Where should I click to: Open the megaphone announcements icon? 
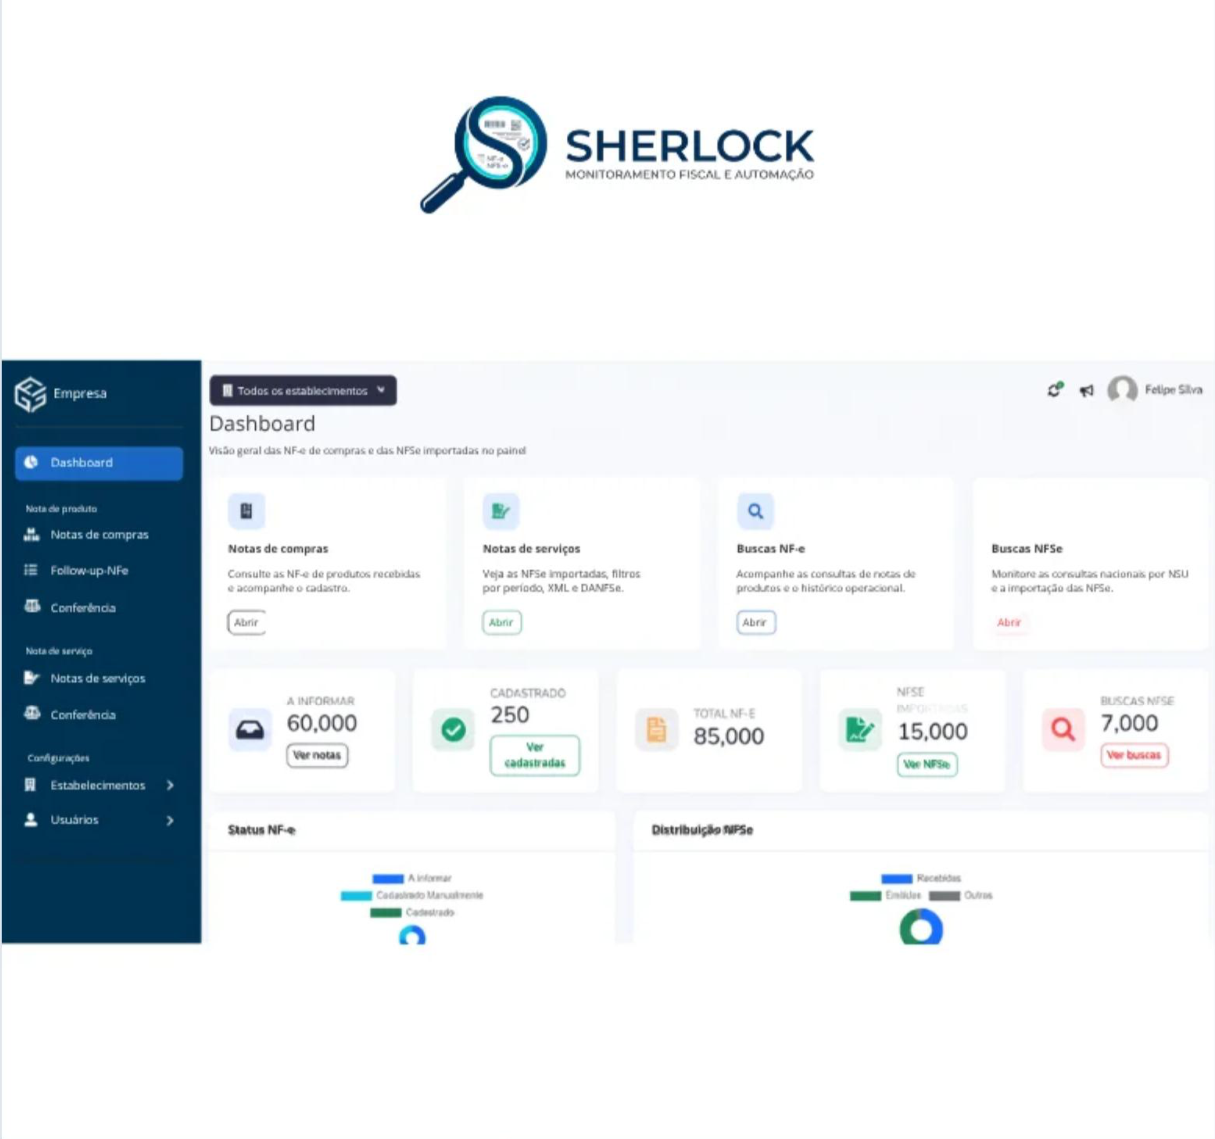point(1087,391)
